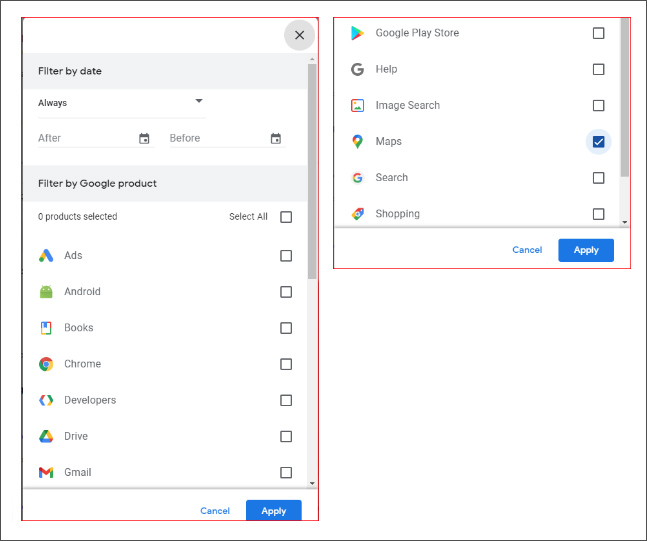Image resolution: width=647 pixels, height=541 pixels.
Task: Click the down arrow of left scrollbar
Action: 312,483
